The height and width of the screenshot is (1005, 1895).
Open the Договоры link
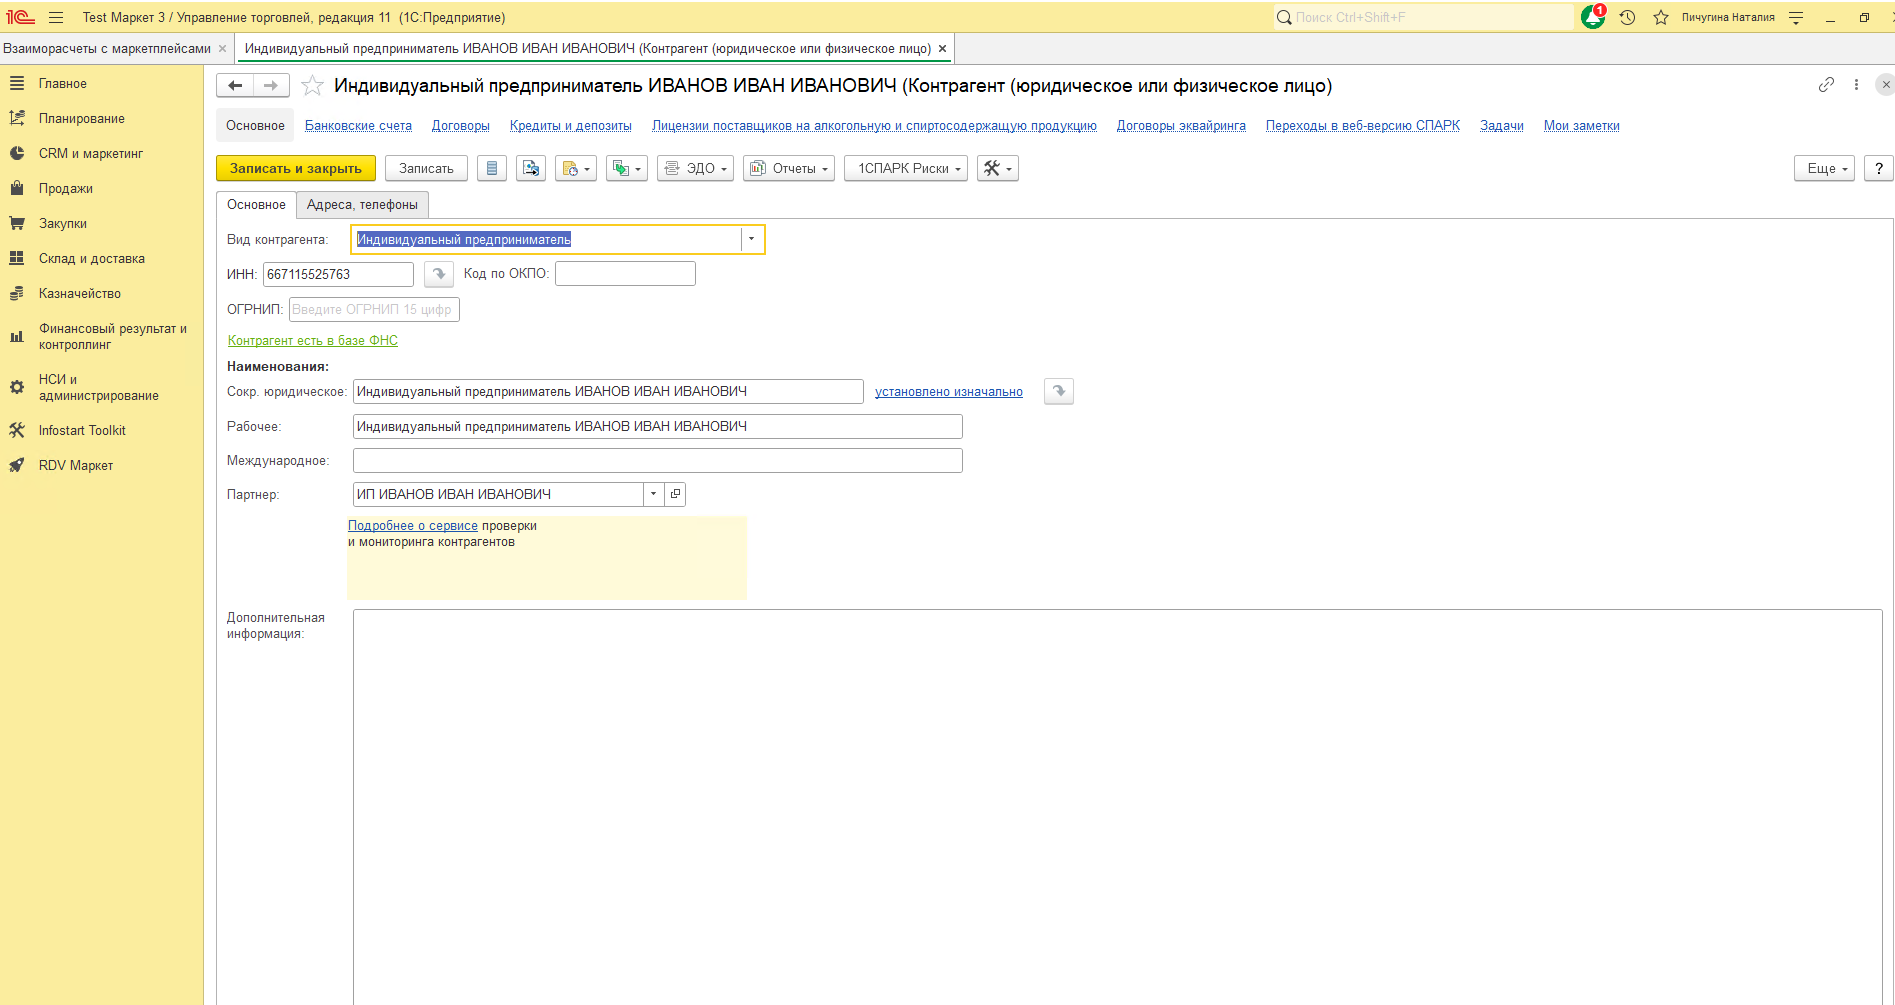point(461,125)
